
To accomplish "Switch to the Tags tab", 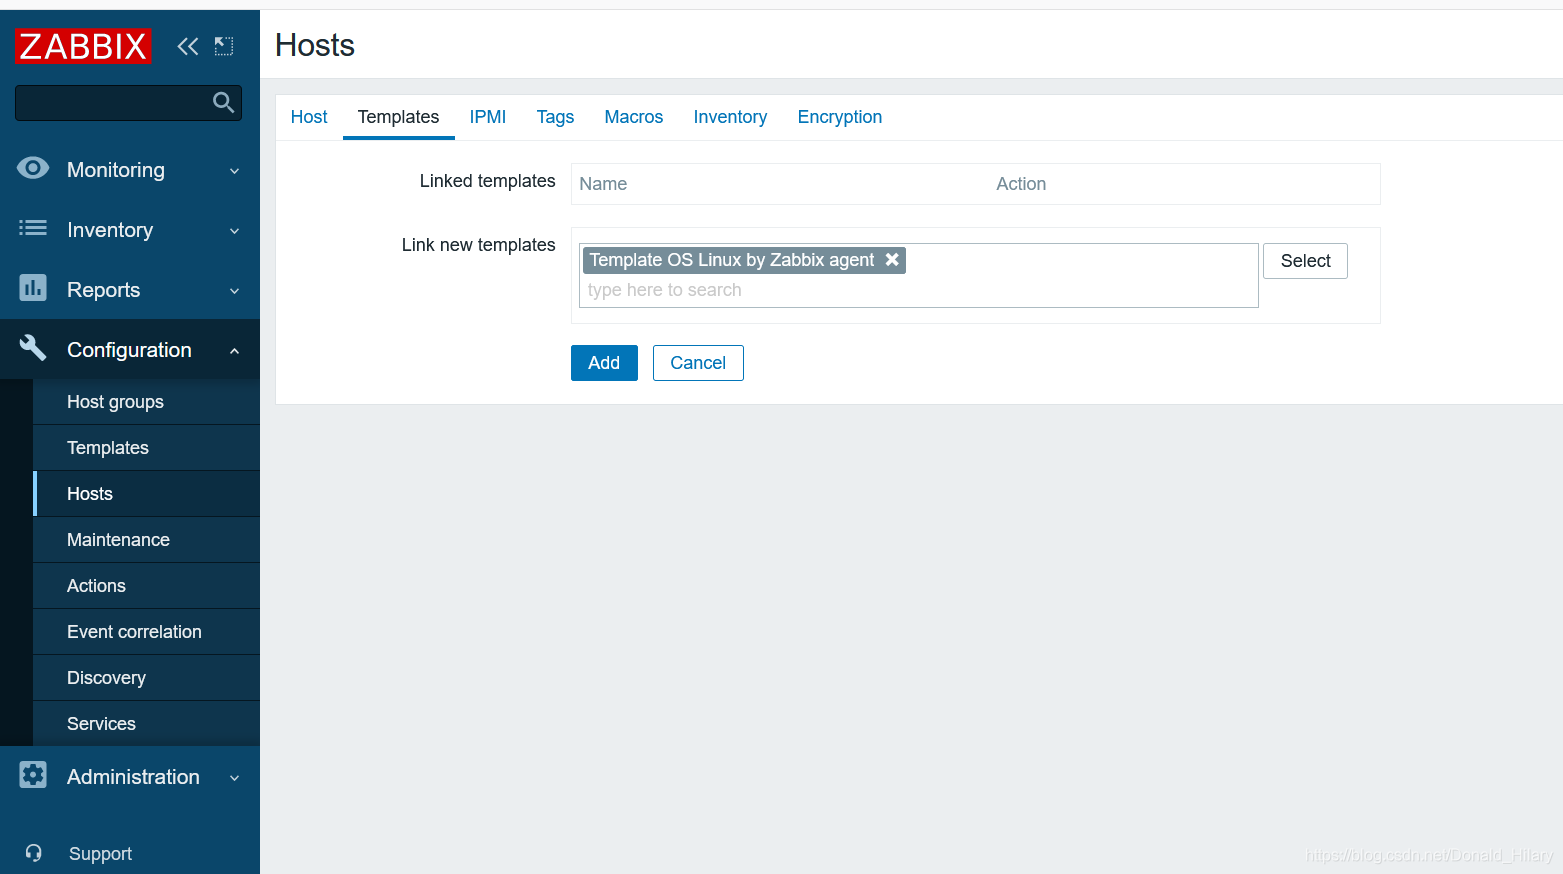I will click(x=555, y=117).
